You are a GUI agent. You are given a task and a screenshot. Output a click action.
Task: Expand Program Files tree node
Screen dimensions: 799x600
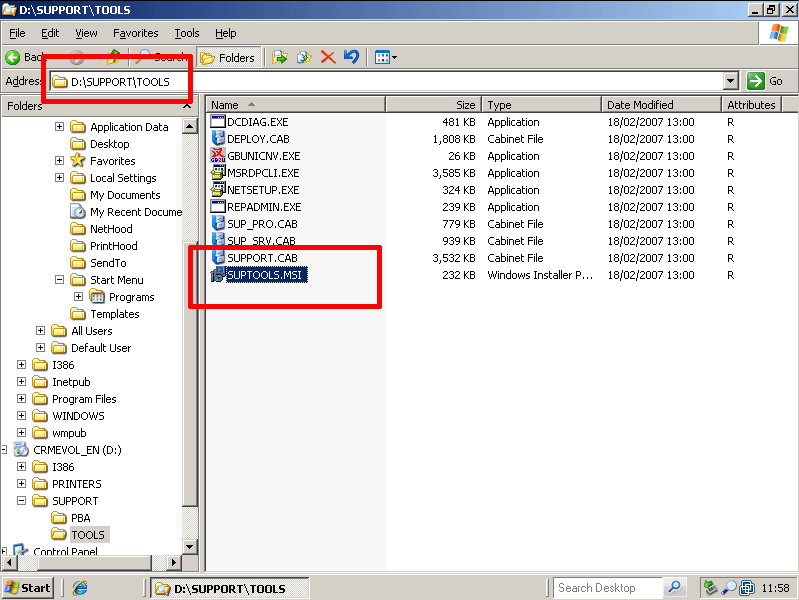[21, 398]
